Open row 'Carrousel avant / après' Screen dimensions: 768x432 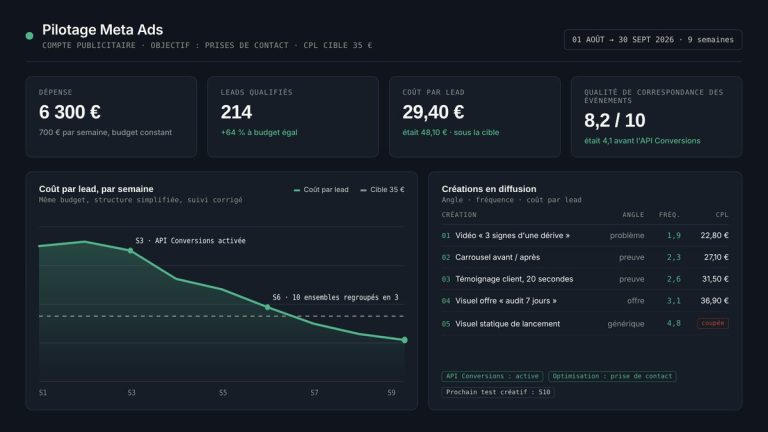585,257
